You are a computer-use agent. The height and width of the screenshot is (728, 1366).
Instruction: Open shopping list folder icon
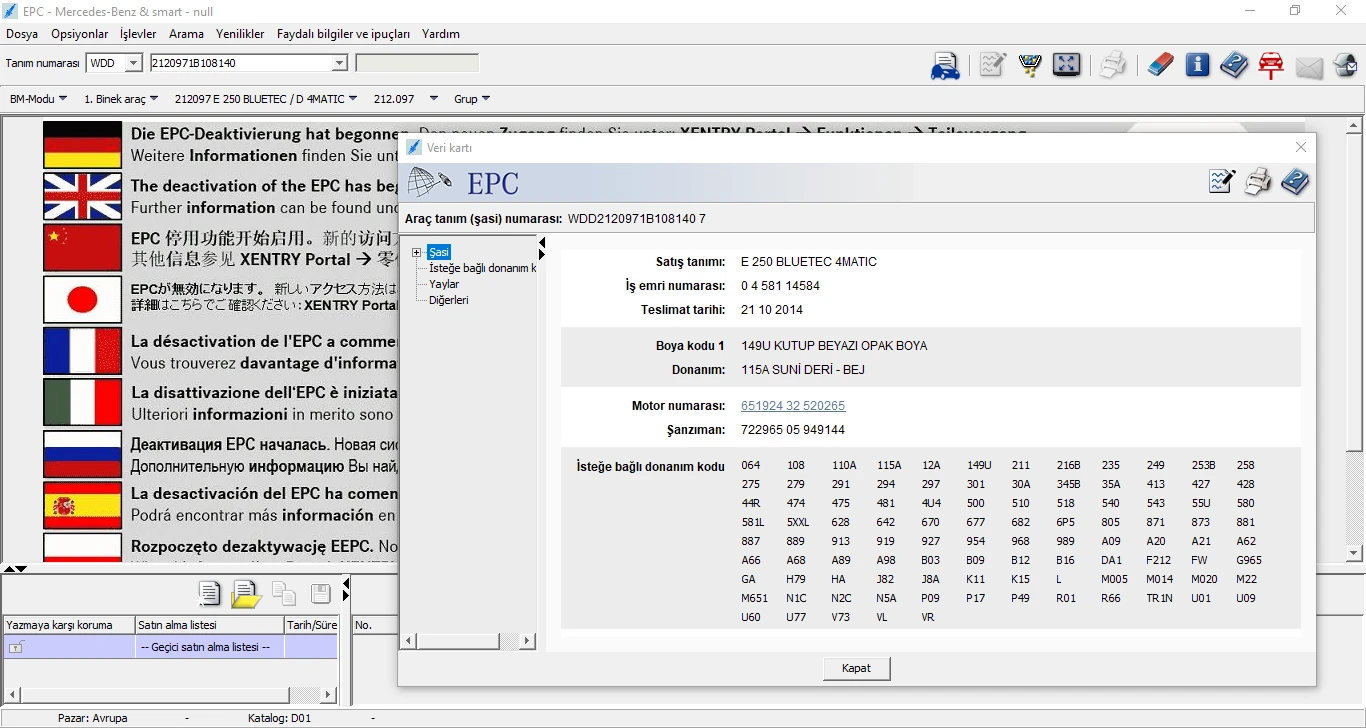tap(246, 594)
